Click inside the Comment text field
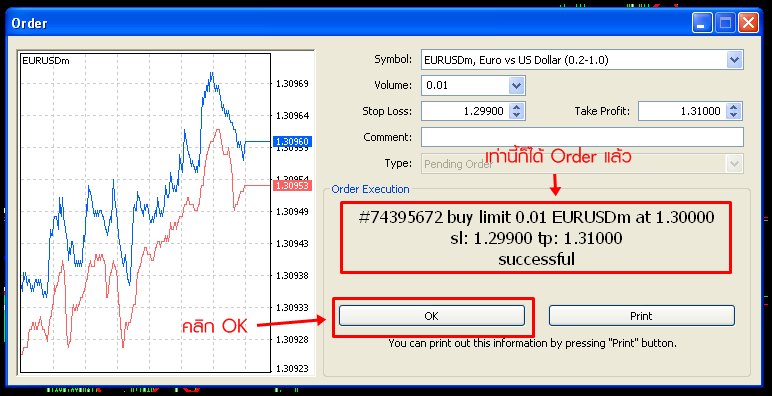This screenshot has height=396, width=772. coord(582,137)
